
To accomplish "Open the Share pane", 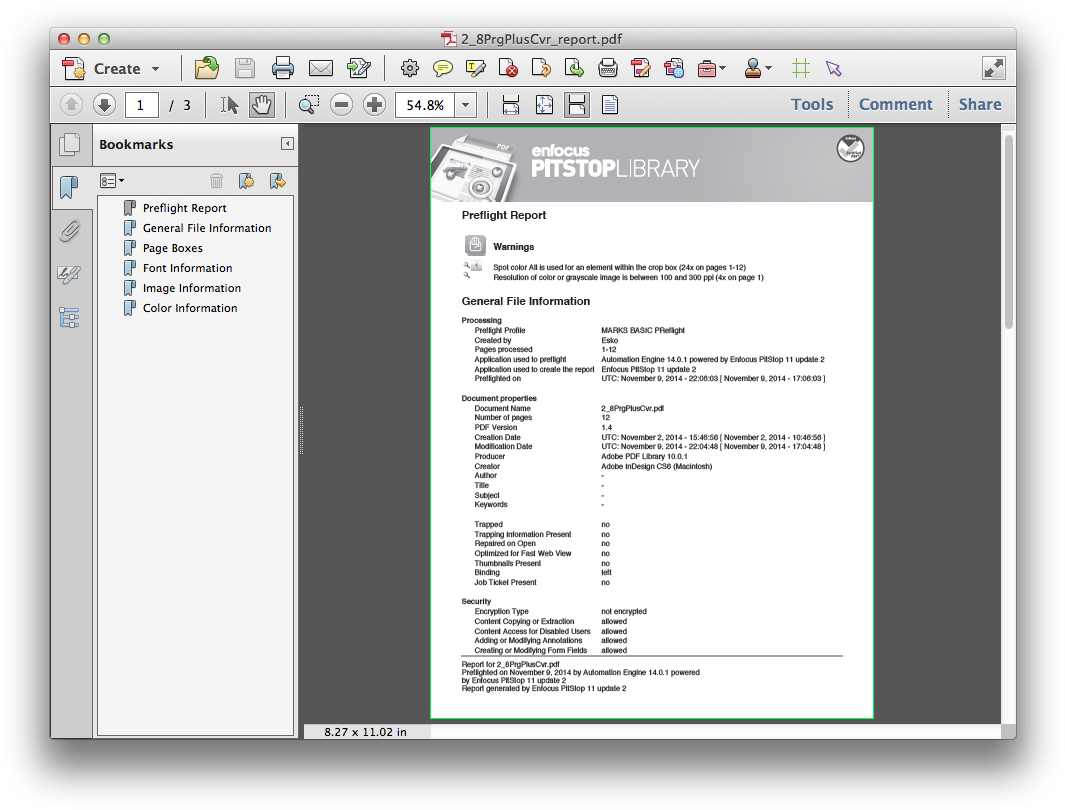I will pyautogui.click(x=979, y=105).
